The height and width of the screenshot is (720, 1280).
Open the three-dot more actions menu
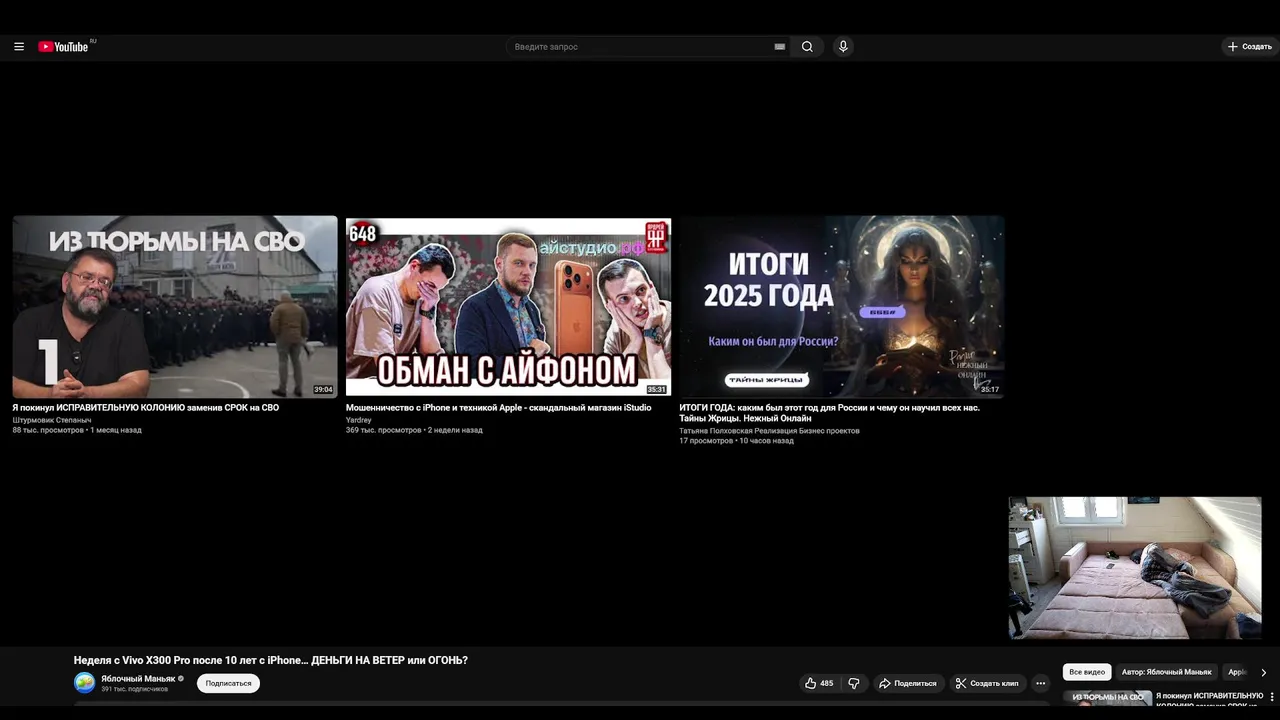click(1040, 683)
